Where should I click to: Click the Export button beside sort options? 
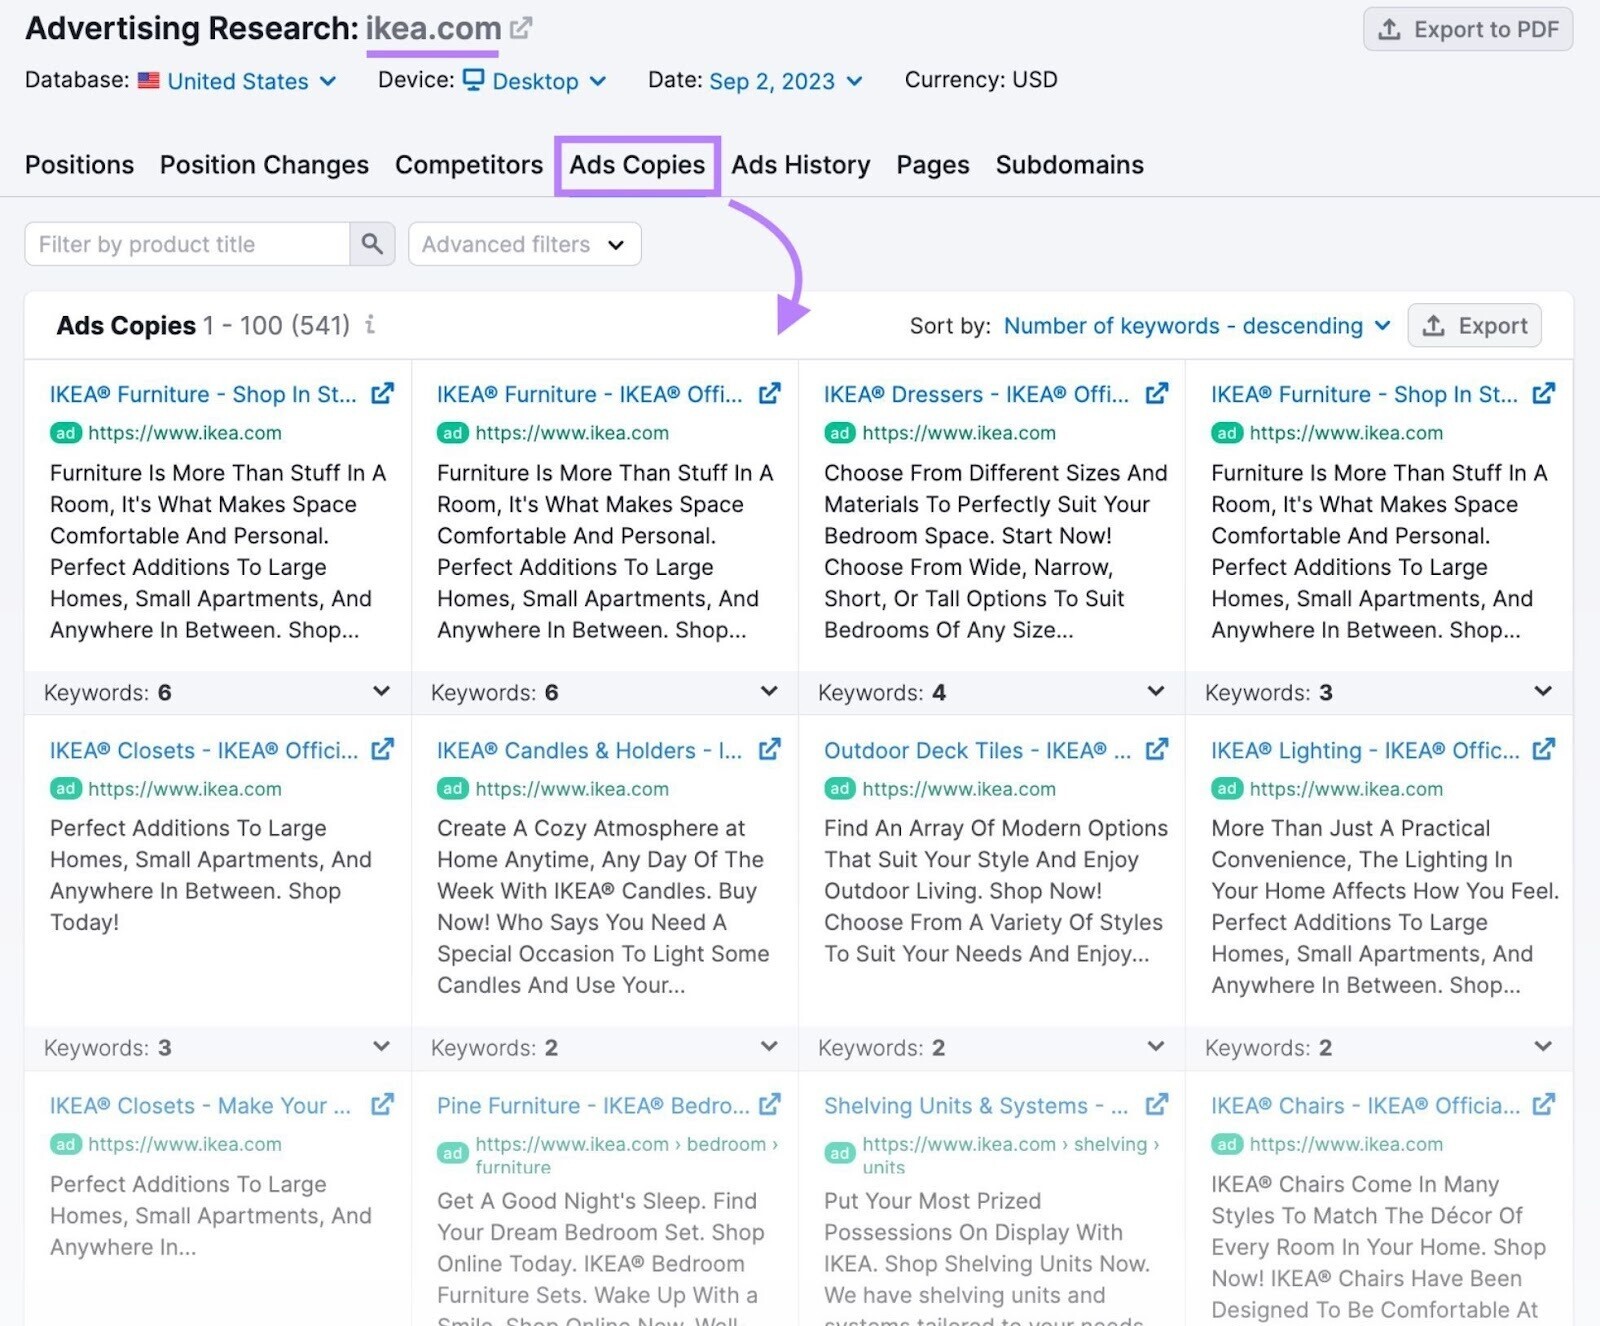tap(1474, 326)
